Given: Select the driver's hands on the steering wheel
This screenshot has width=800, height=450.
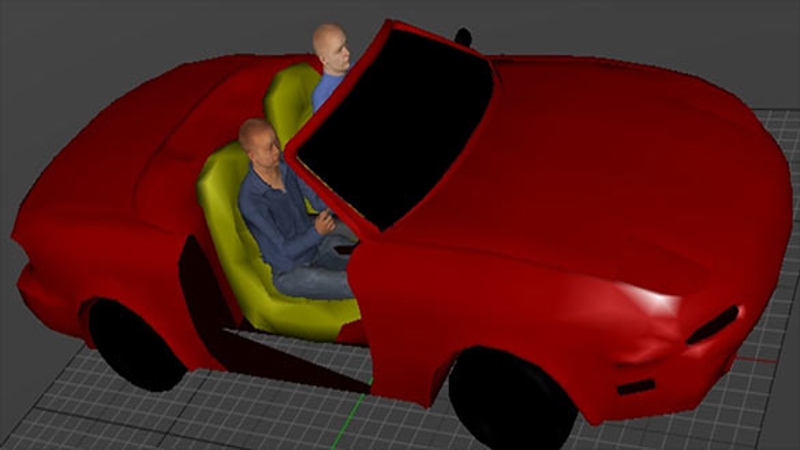Looking at the screenshot, I should [326, 222].
